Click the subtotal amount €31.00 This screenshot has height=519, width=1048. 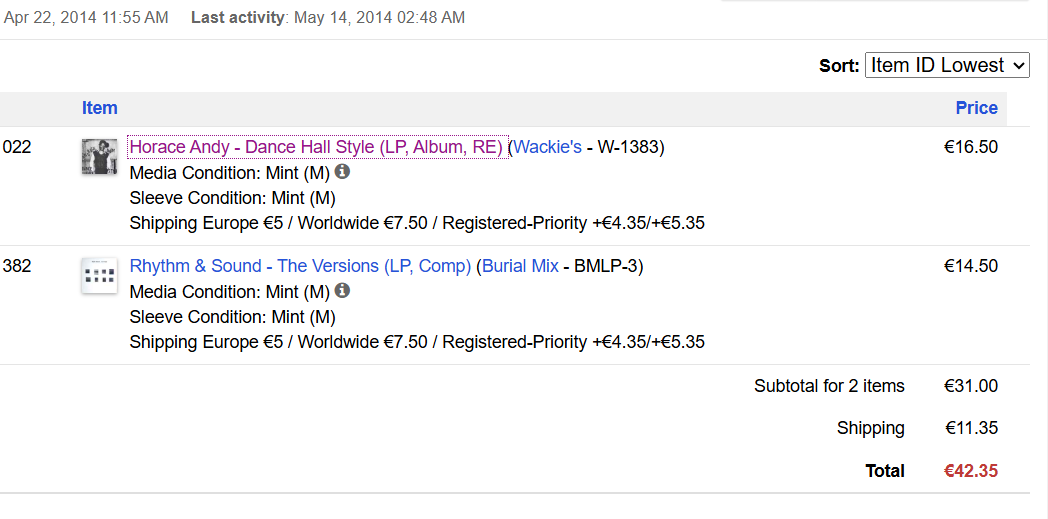[971, 386]
